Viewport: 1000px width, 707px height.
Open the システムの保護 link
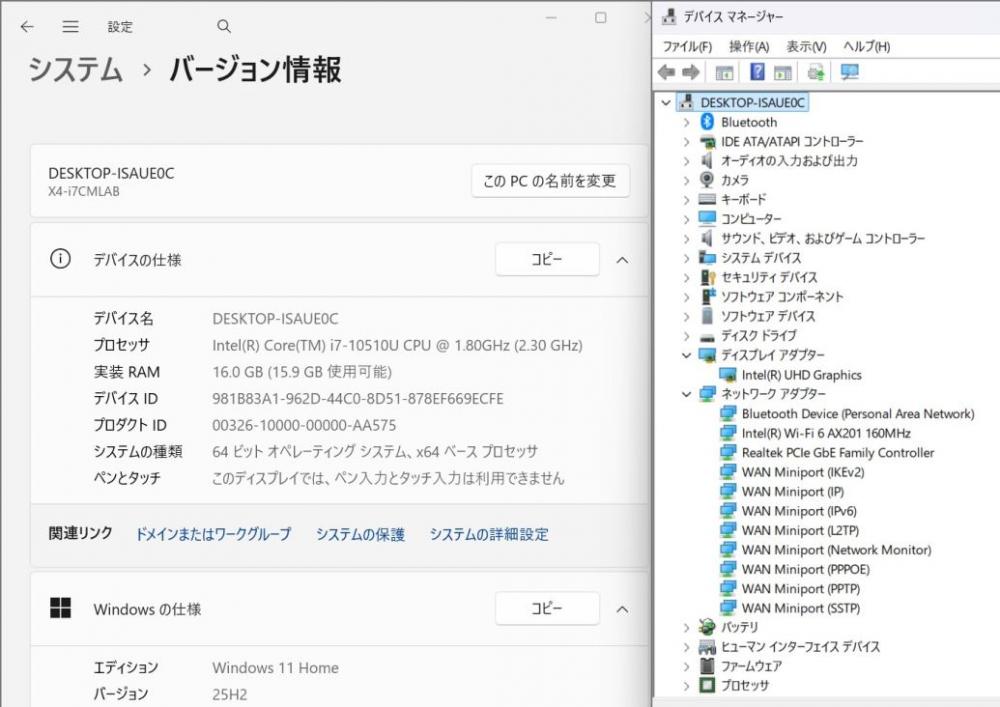click(360, 535)
